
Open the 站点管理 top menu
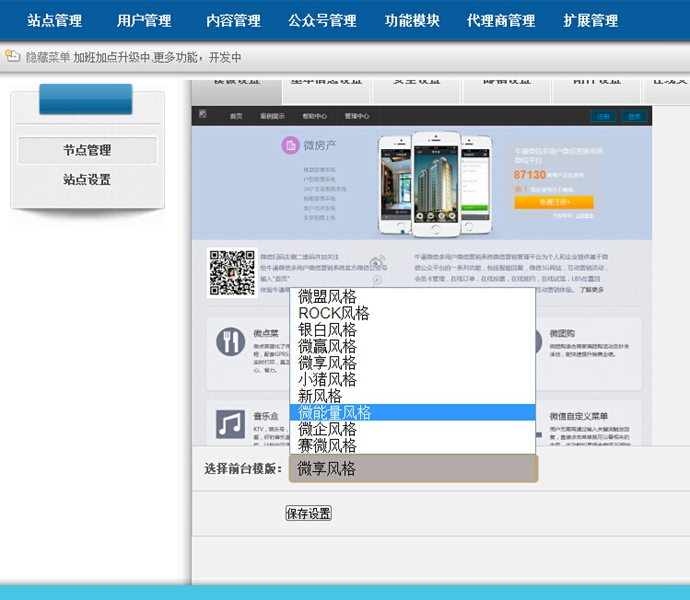pyautogui.click(x=54, y=21)
